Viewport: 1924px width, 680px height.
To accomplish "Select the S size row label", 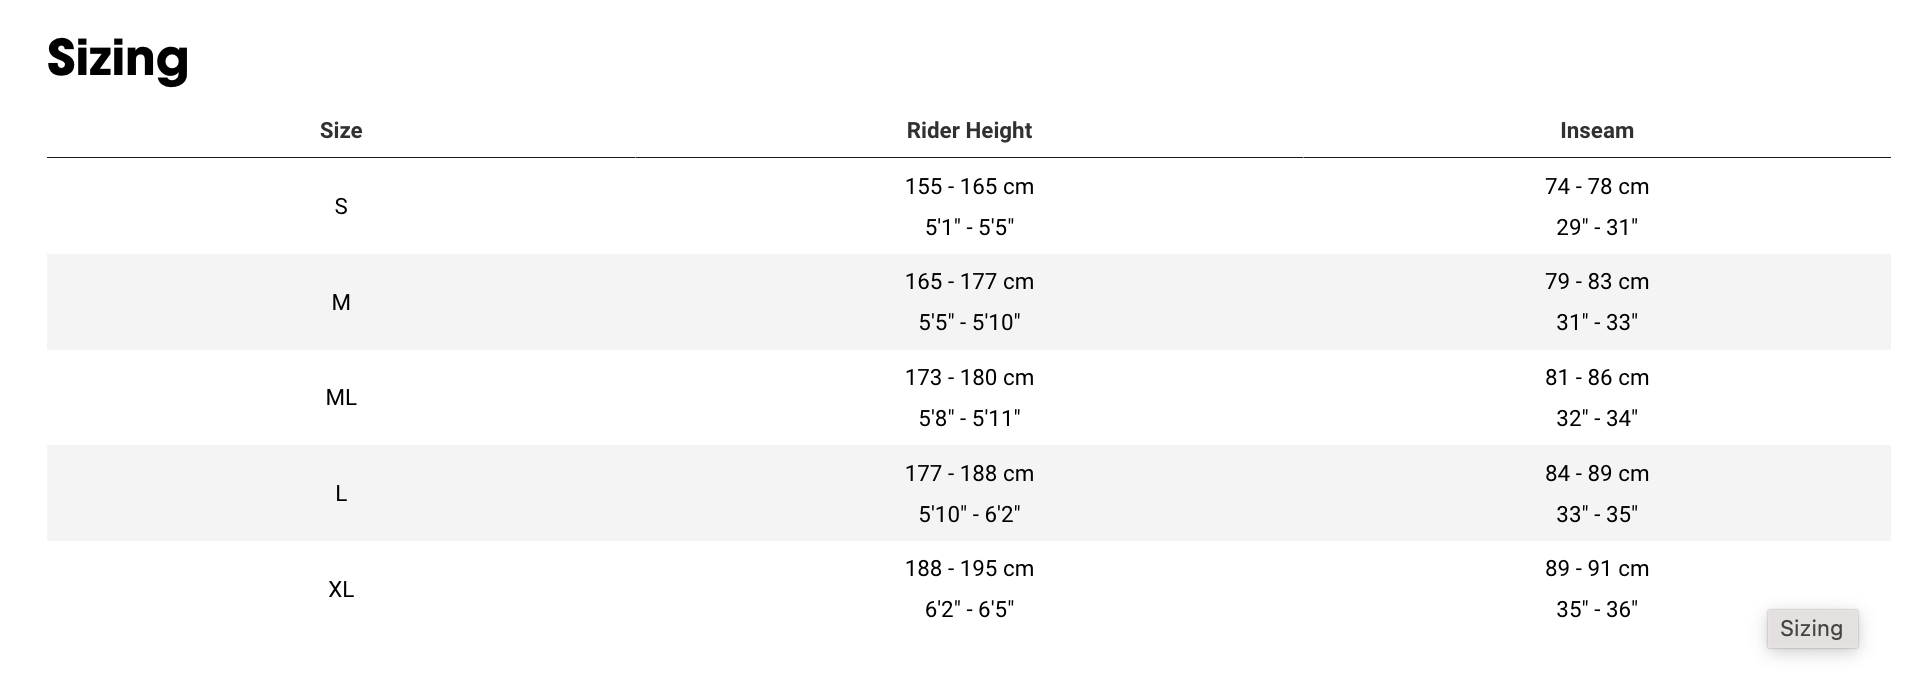I will [341, 207].
